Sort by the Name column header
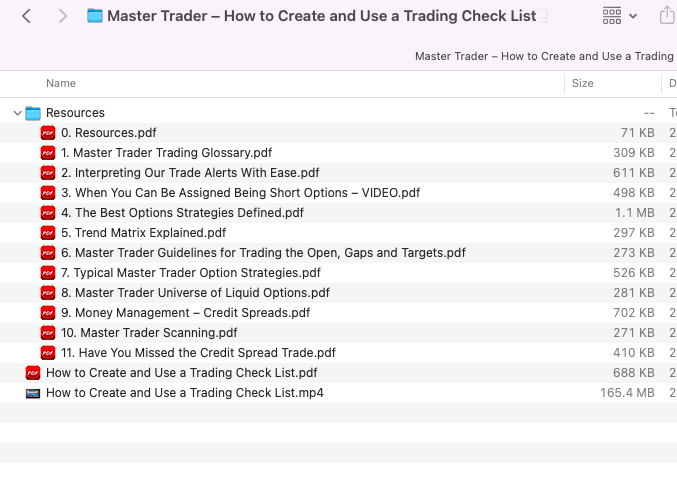Image resolution: width=677 pixels, height=482 pixels. [x=61, y=83]
